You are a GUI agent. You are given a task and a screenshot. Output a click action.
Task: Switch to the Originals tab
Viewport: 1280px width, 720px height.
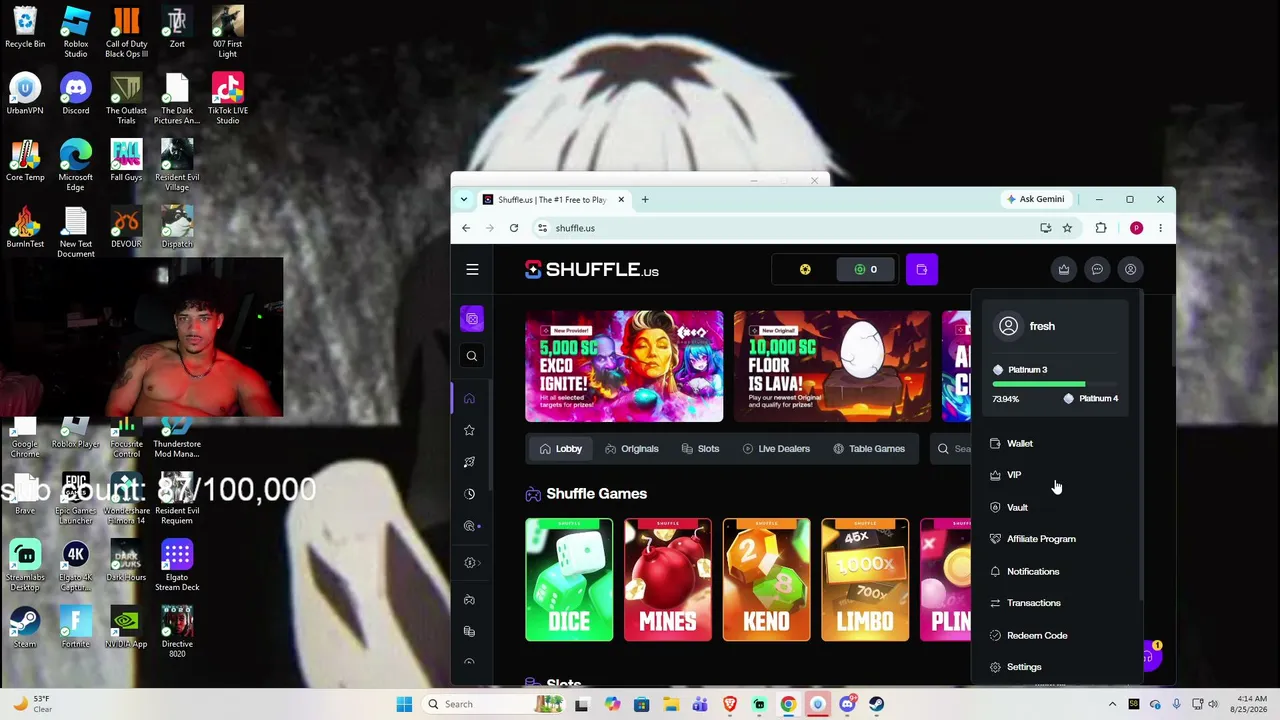coord(632,449)
